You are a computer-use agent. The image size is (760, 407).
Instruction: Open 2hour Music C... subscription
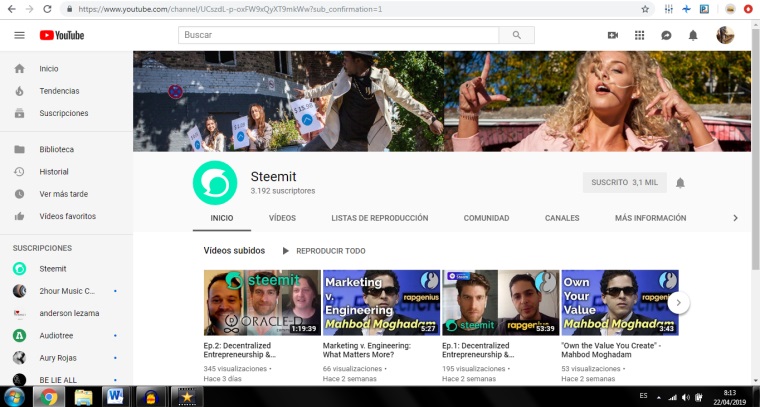coord(66,291)
